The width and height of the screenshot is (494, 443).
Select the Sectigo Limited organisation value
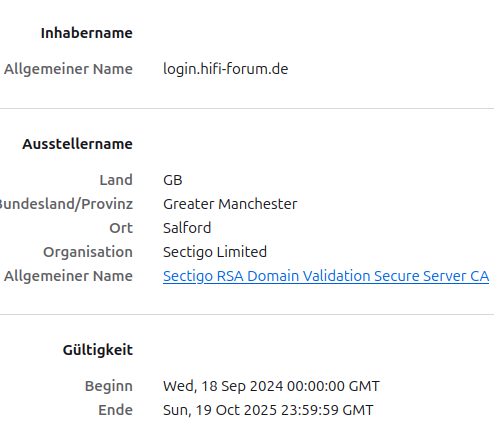215,252
